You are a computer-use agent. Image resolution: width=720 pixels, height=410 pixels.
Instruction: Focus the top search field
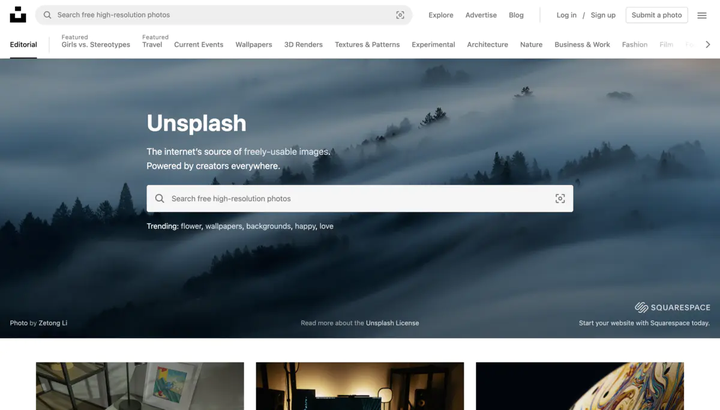(x=224, y=15)
